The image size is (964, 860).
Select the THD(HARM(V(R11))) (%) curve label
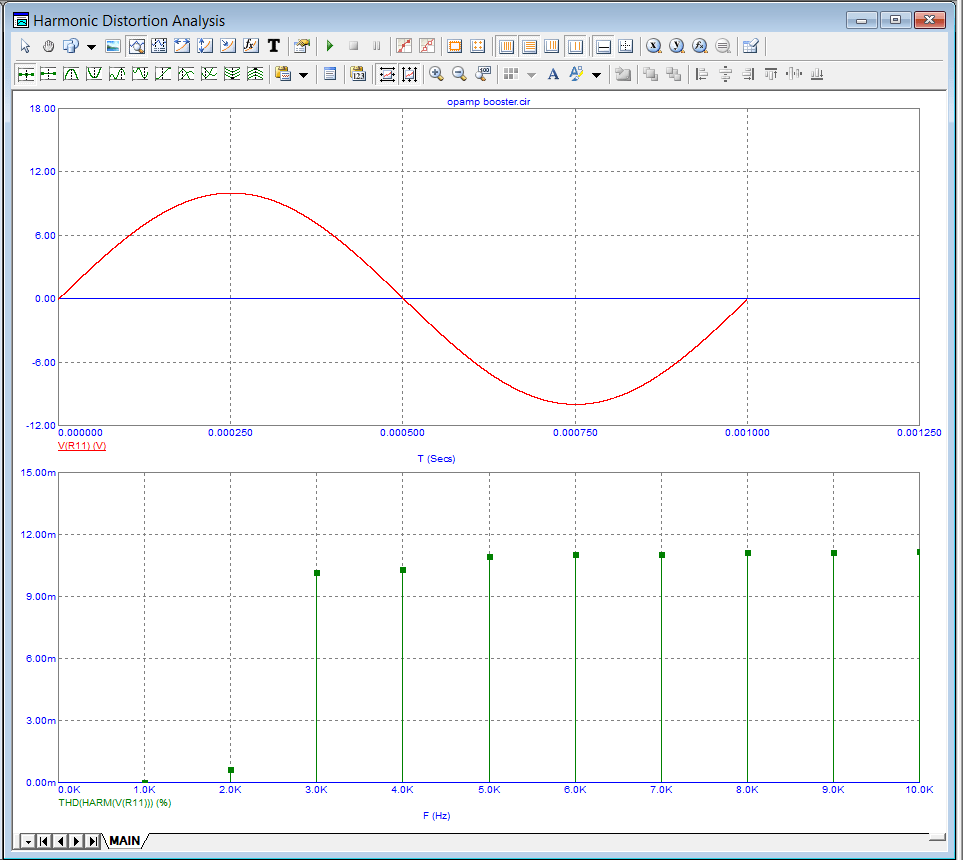pyautogui.click(x=115, y=803)
